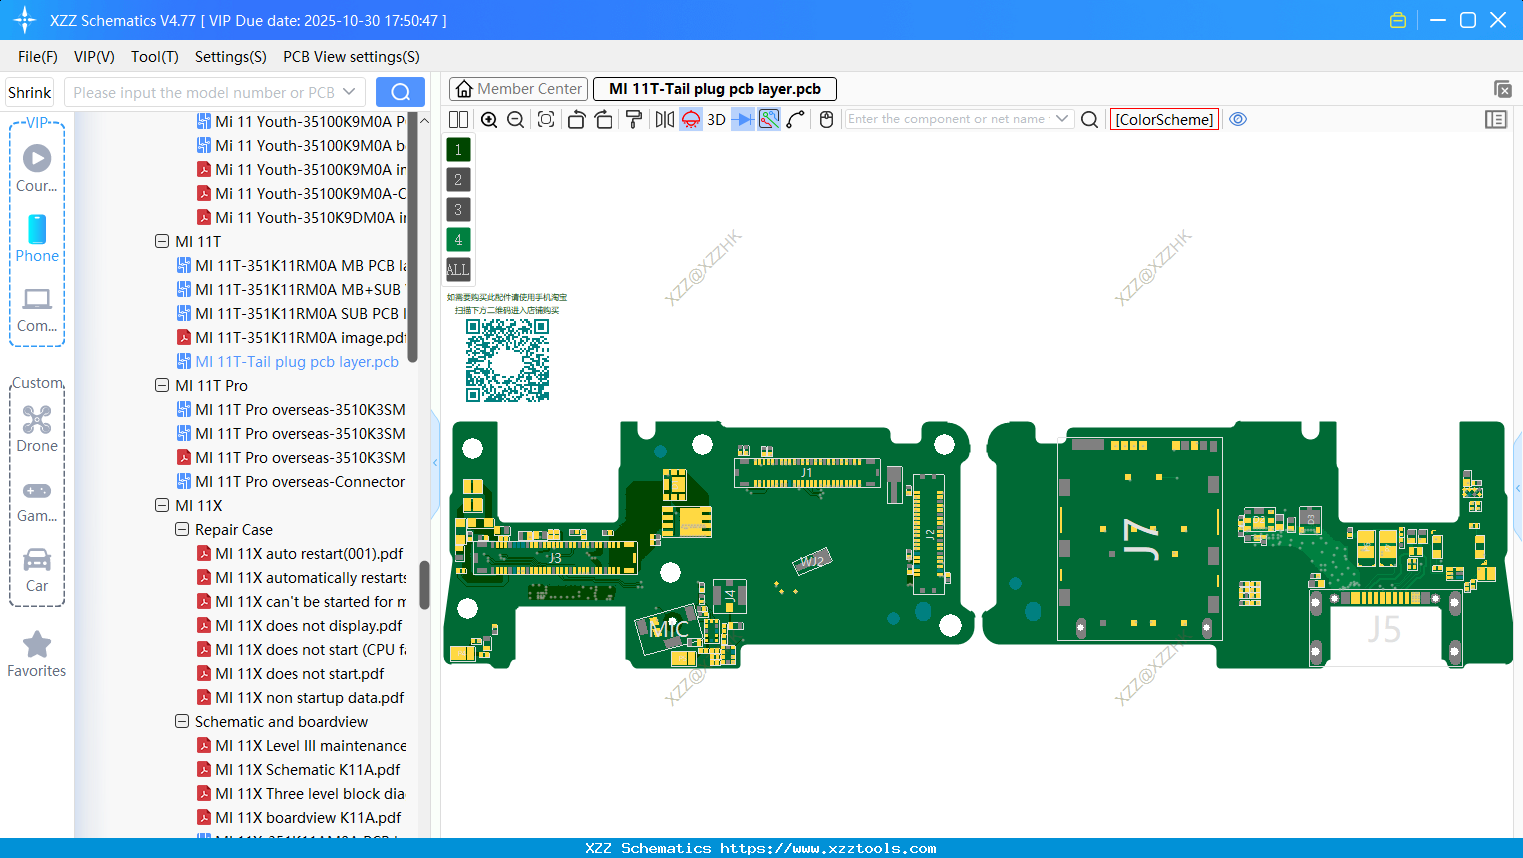The width and height of the screenshot is (1523, 858).
Task: Mirror the PCB view horizontally
Action: point(663,119)
